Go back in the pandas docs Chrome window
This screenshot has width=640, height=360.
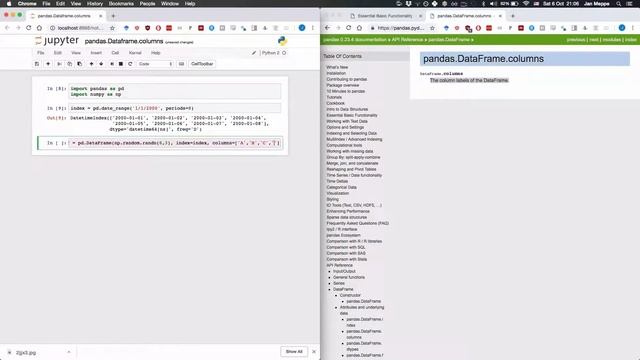pos(327,28)
